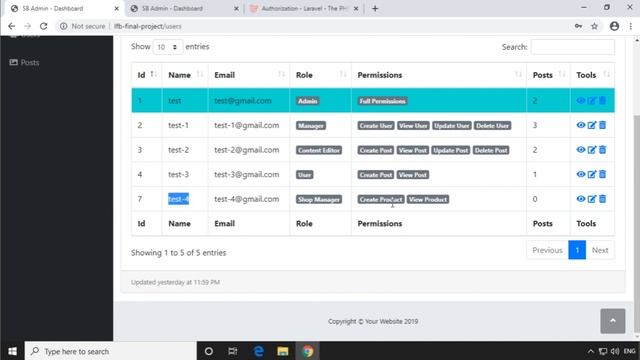Click the scroll-to-top arrow button
Image resolution: width=640 pixels, height=360 pixels.
[x=612, y=321]
